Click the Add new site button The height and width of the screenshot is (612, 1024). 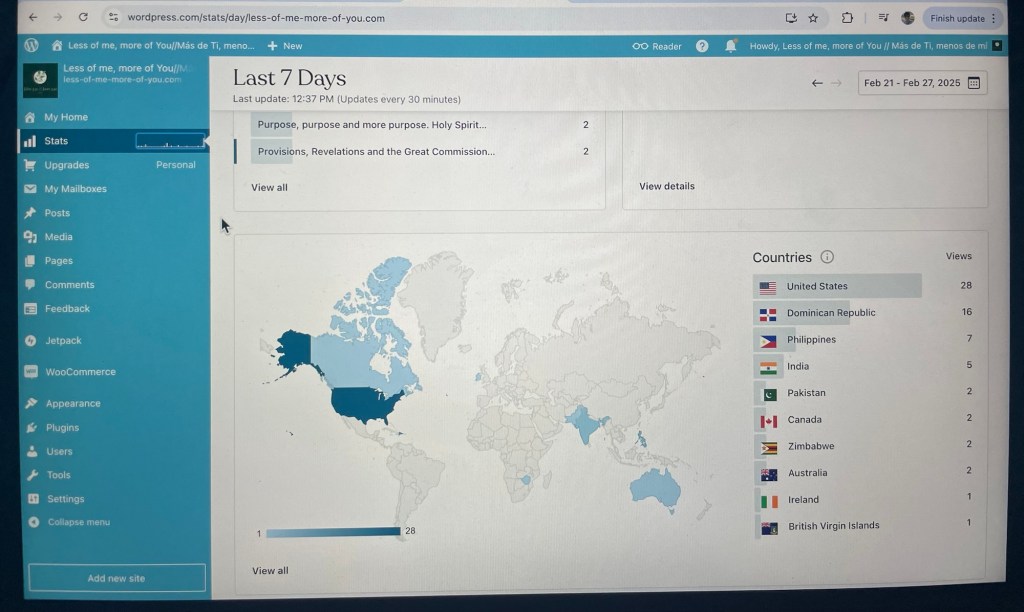tap(116, 578)
